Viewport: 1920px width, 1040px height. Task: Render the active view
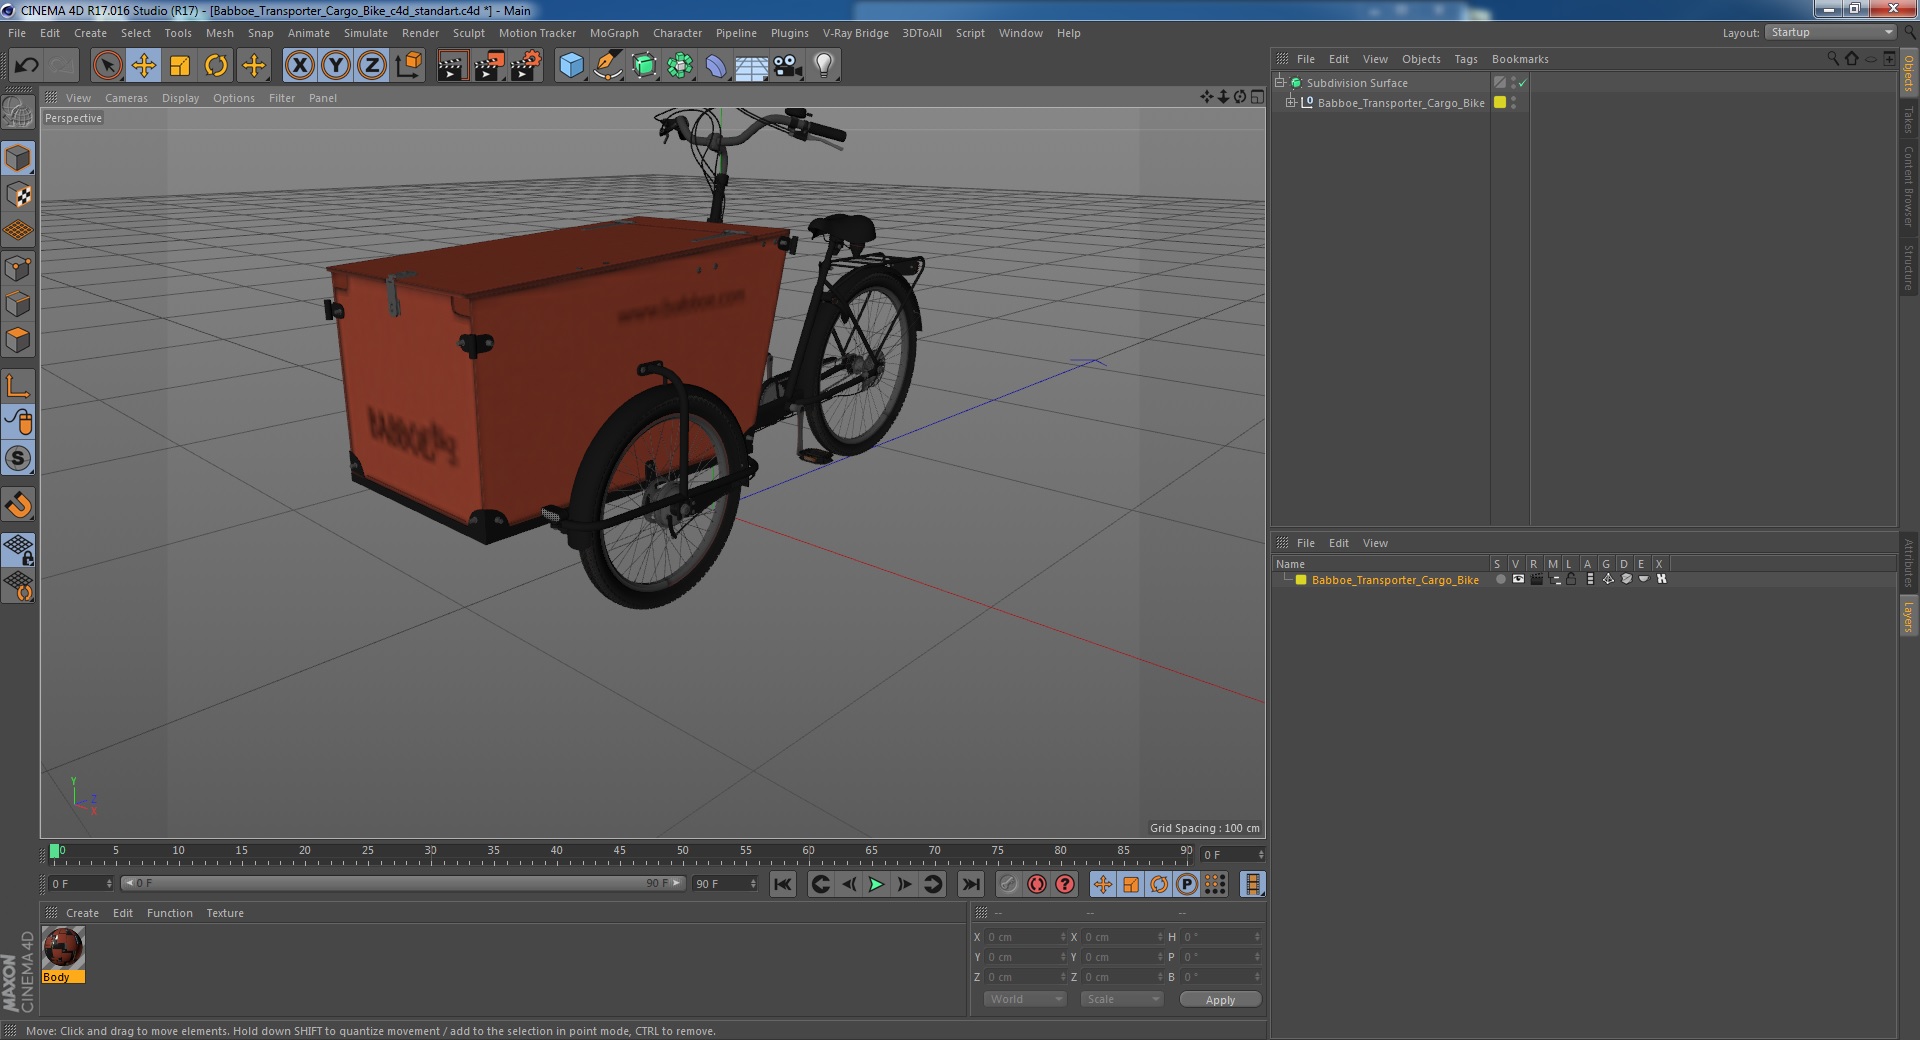point(452,66)
